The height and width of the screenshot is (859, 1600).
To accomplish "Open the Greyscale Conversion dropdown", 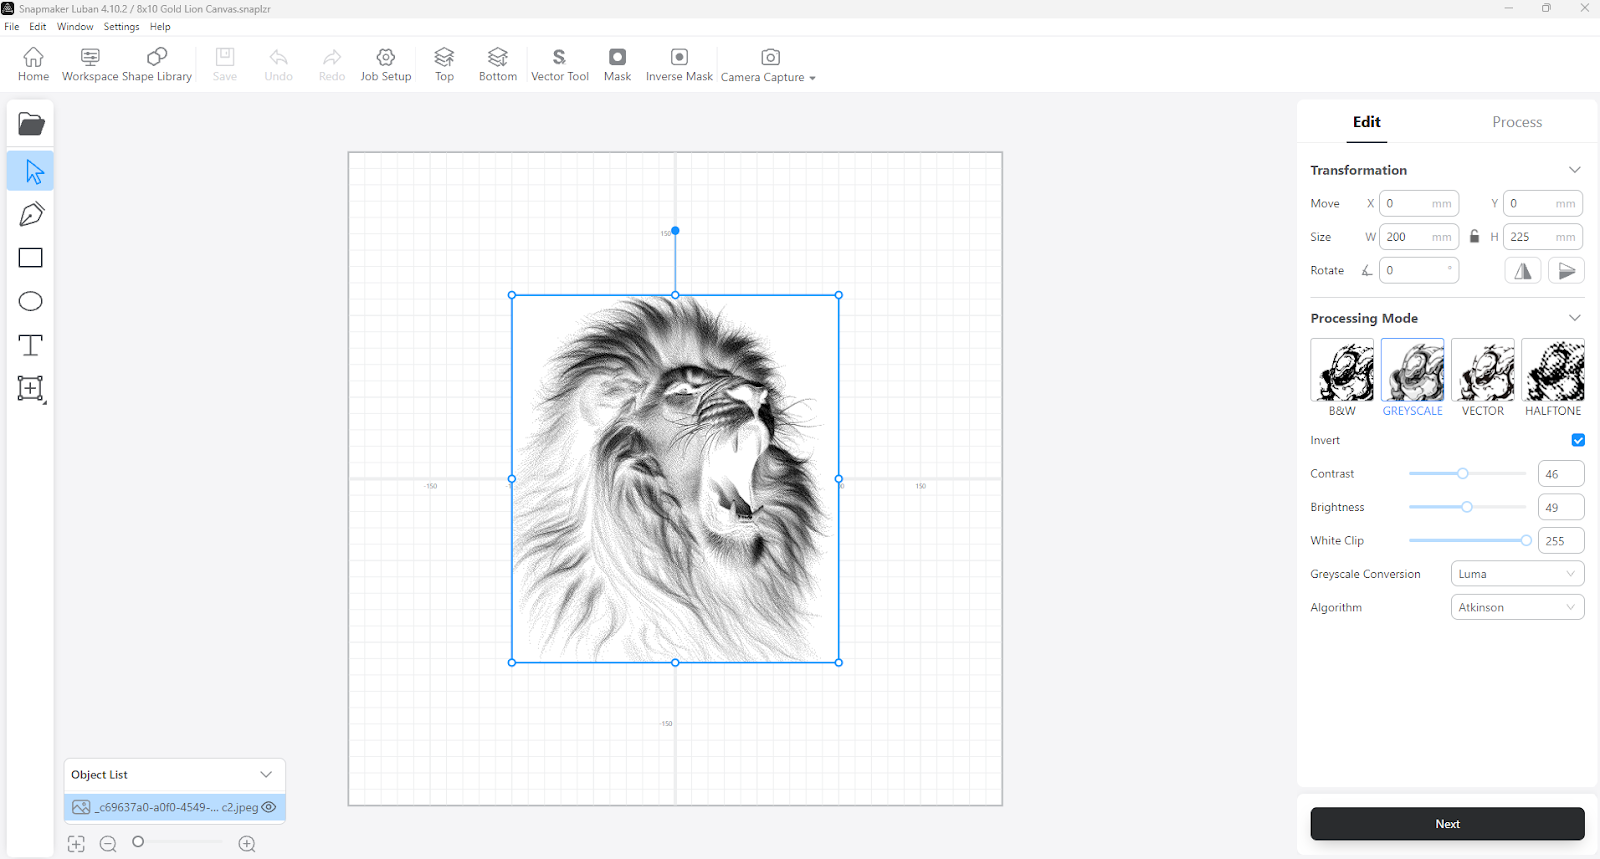I will pos(1517,574).
